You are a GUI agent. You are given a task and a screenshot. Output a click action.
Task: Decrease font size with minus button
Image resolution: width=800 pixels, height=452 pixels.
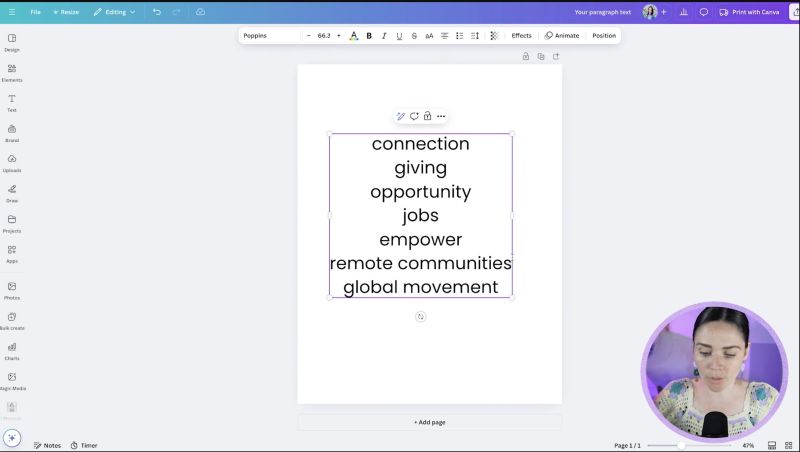click(309, 36)
